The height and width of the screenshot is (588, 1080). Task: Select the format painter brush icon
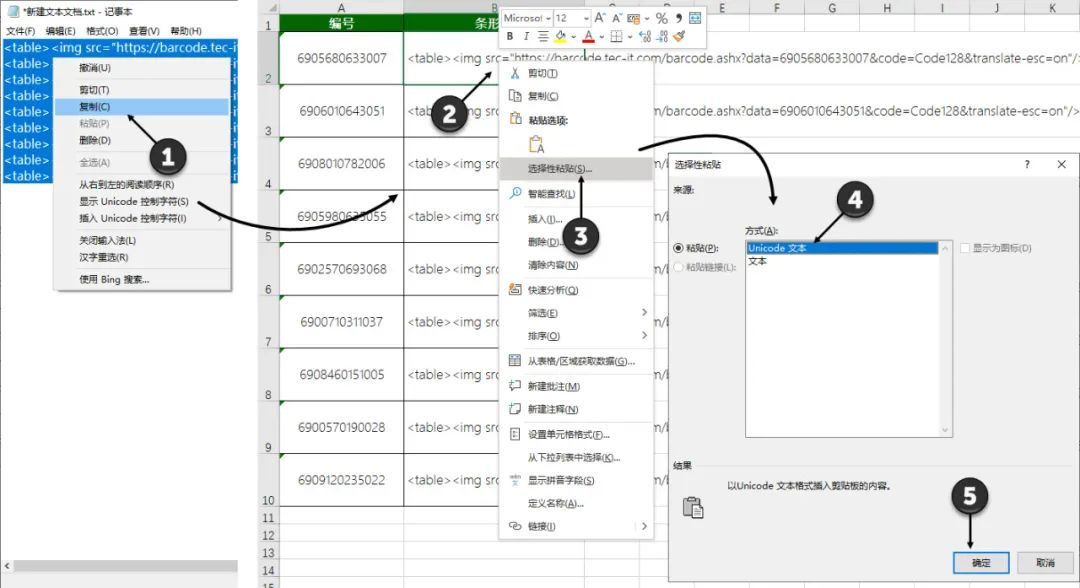coord(680,36)
